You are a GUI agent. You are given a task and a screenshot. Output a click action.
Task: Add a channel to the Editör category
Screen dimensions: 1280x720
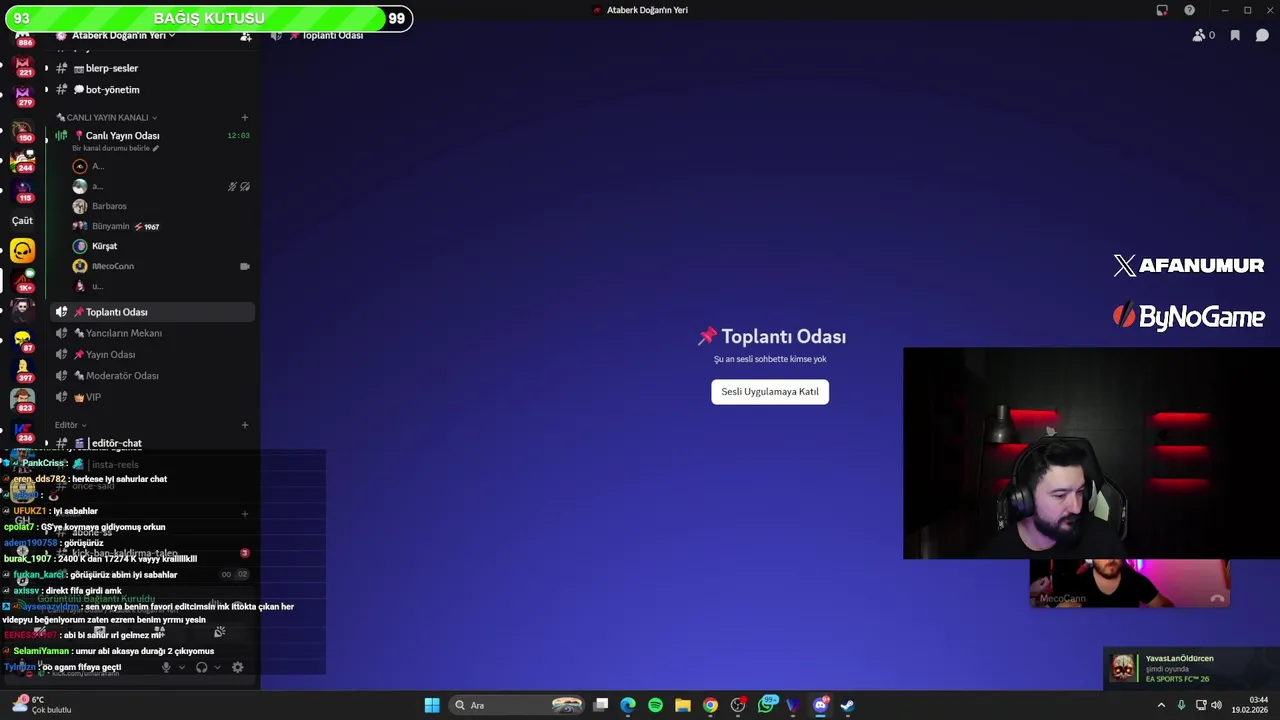pyautogui.click(x=244, y=425)
